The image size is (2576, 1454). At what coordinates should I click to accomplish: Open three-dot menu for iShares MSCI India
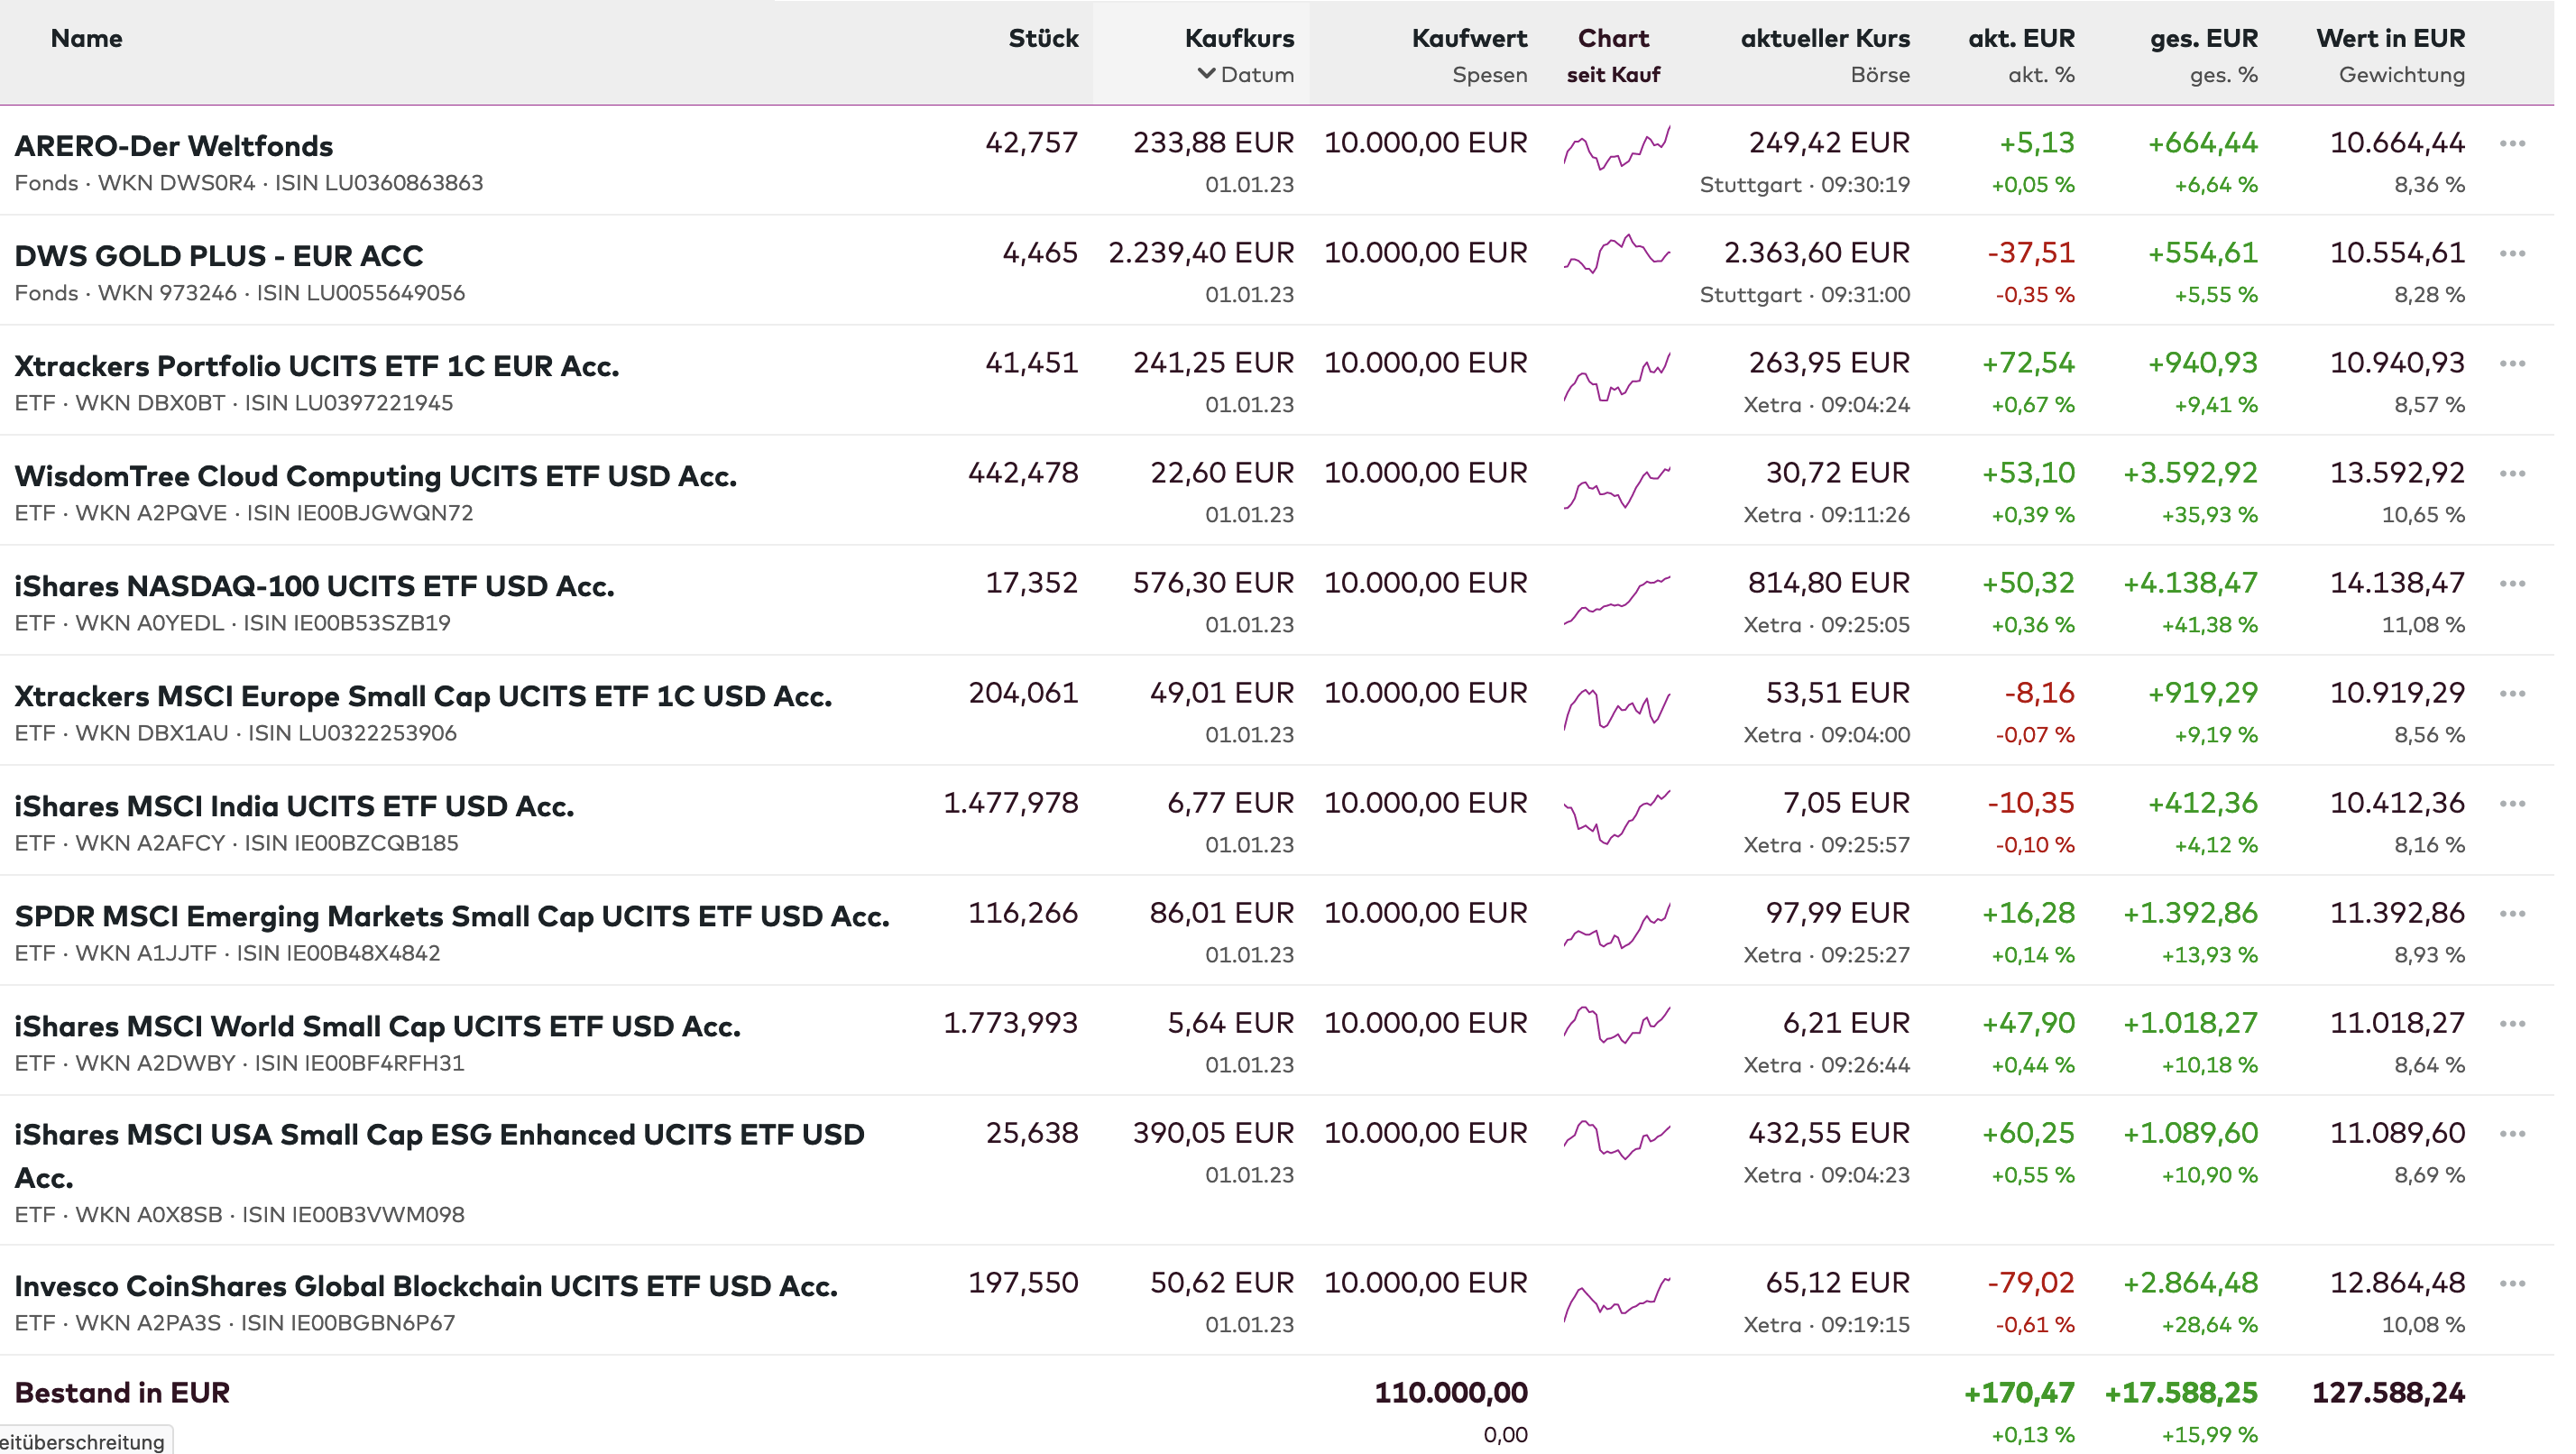[x=2512, y=804]
